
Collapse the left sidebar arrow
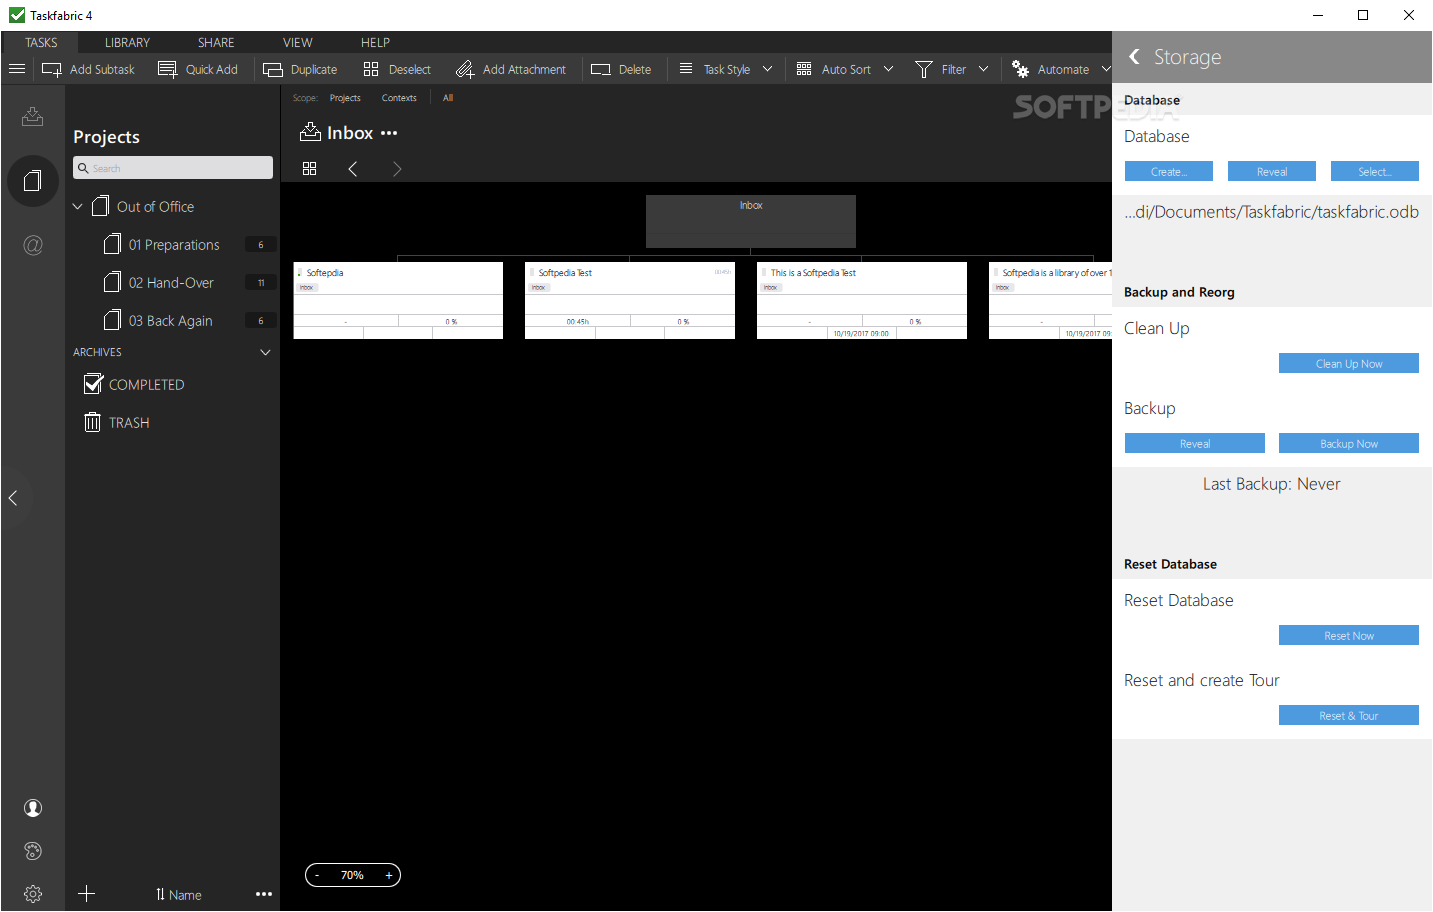point(13,497)
